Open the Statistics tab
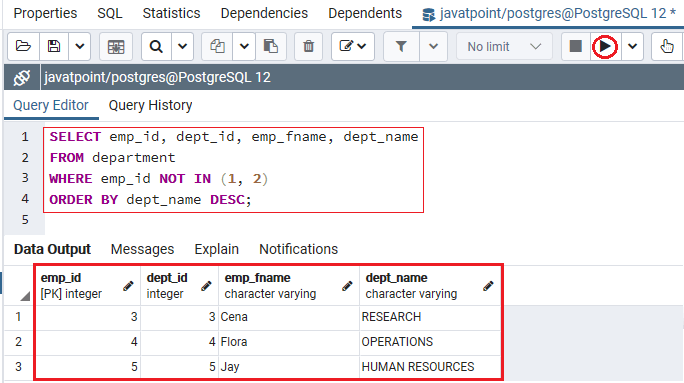Viewport: 684px width, 383px height. (x=171, y=14)
